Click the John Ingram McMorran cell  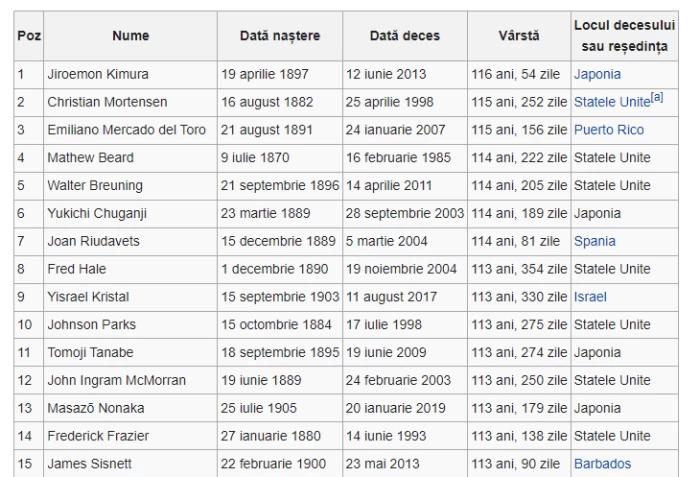tap(116, 380)
